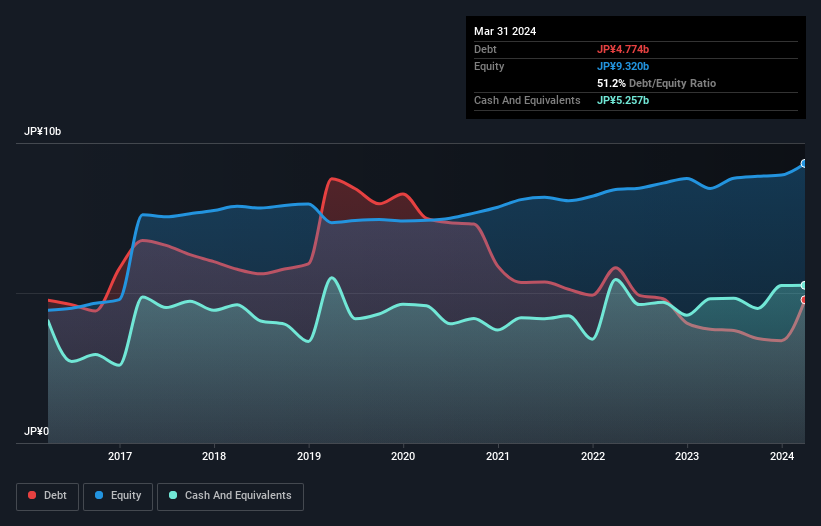Click the blue Equity legend dot
The image size is (821, 526).
tap(99, 495)
